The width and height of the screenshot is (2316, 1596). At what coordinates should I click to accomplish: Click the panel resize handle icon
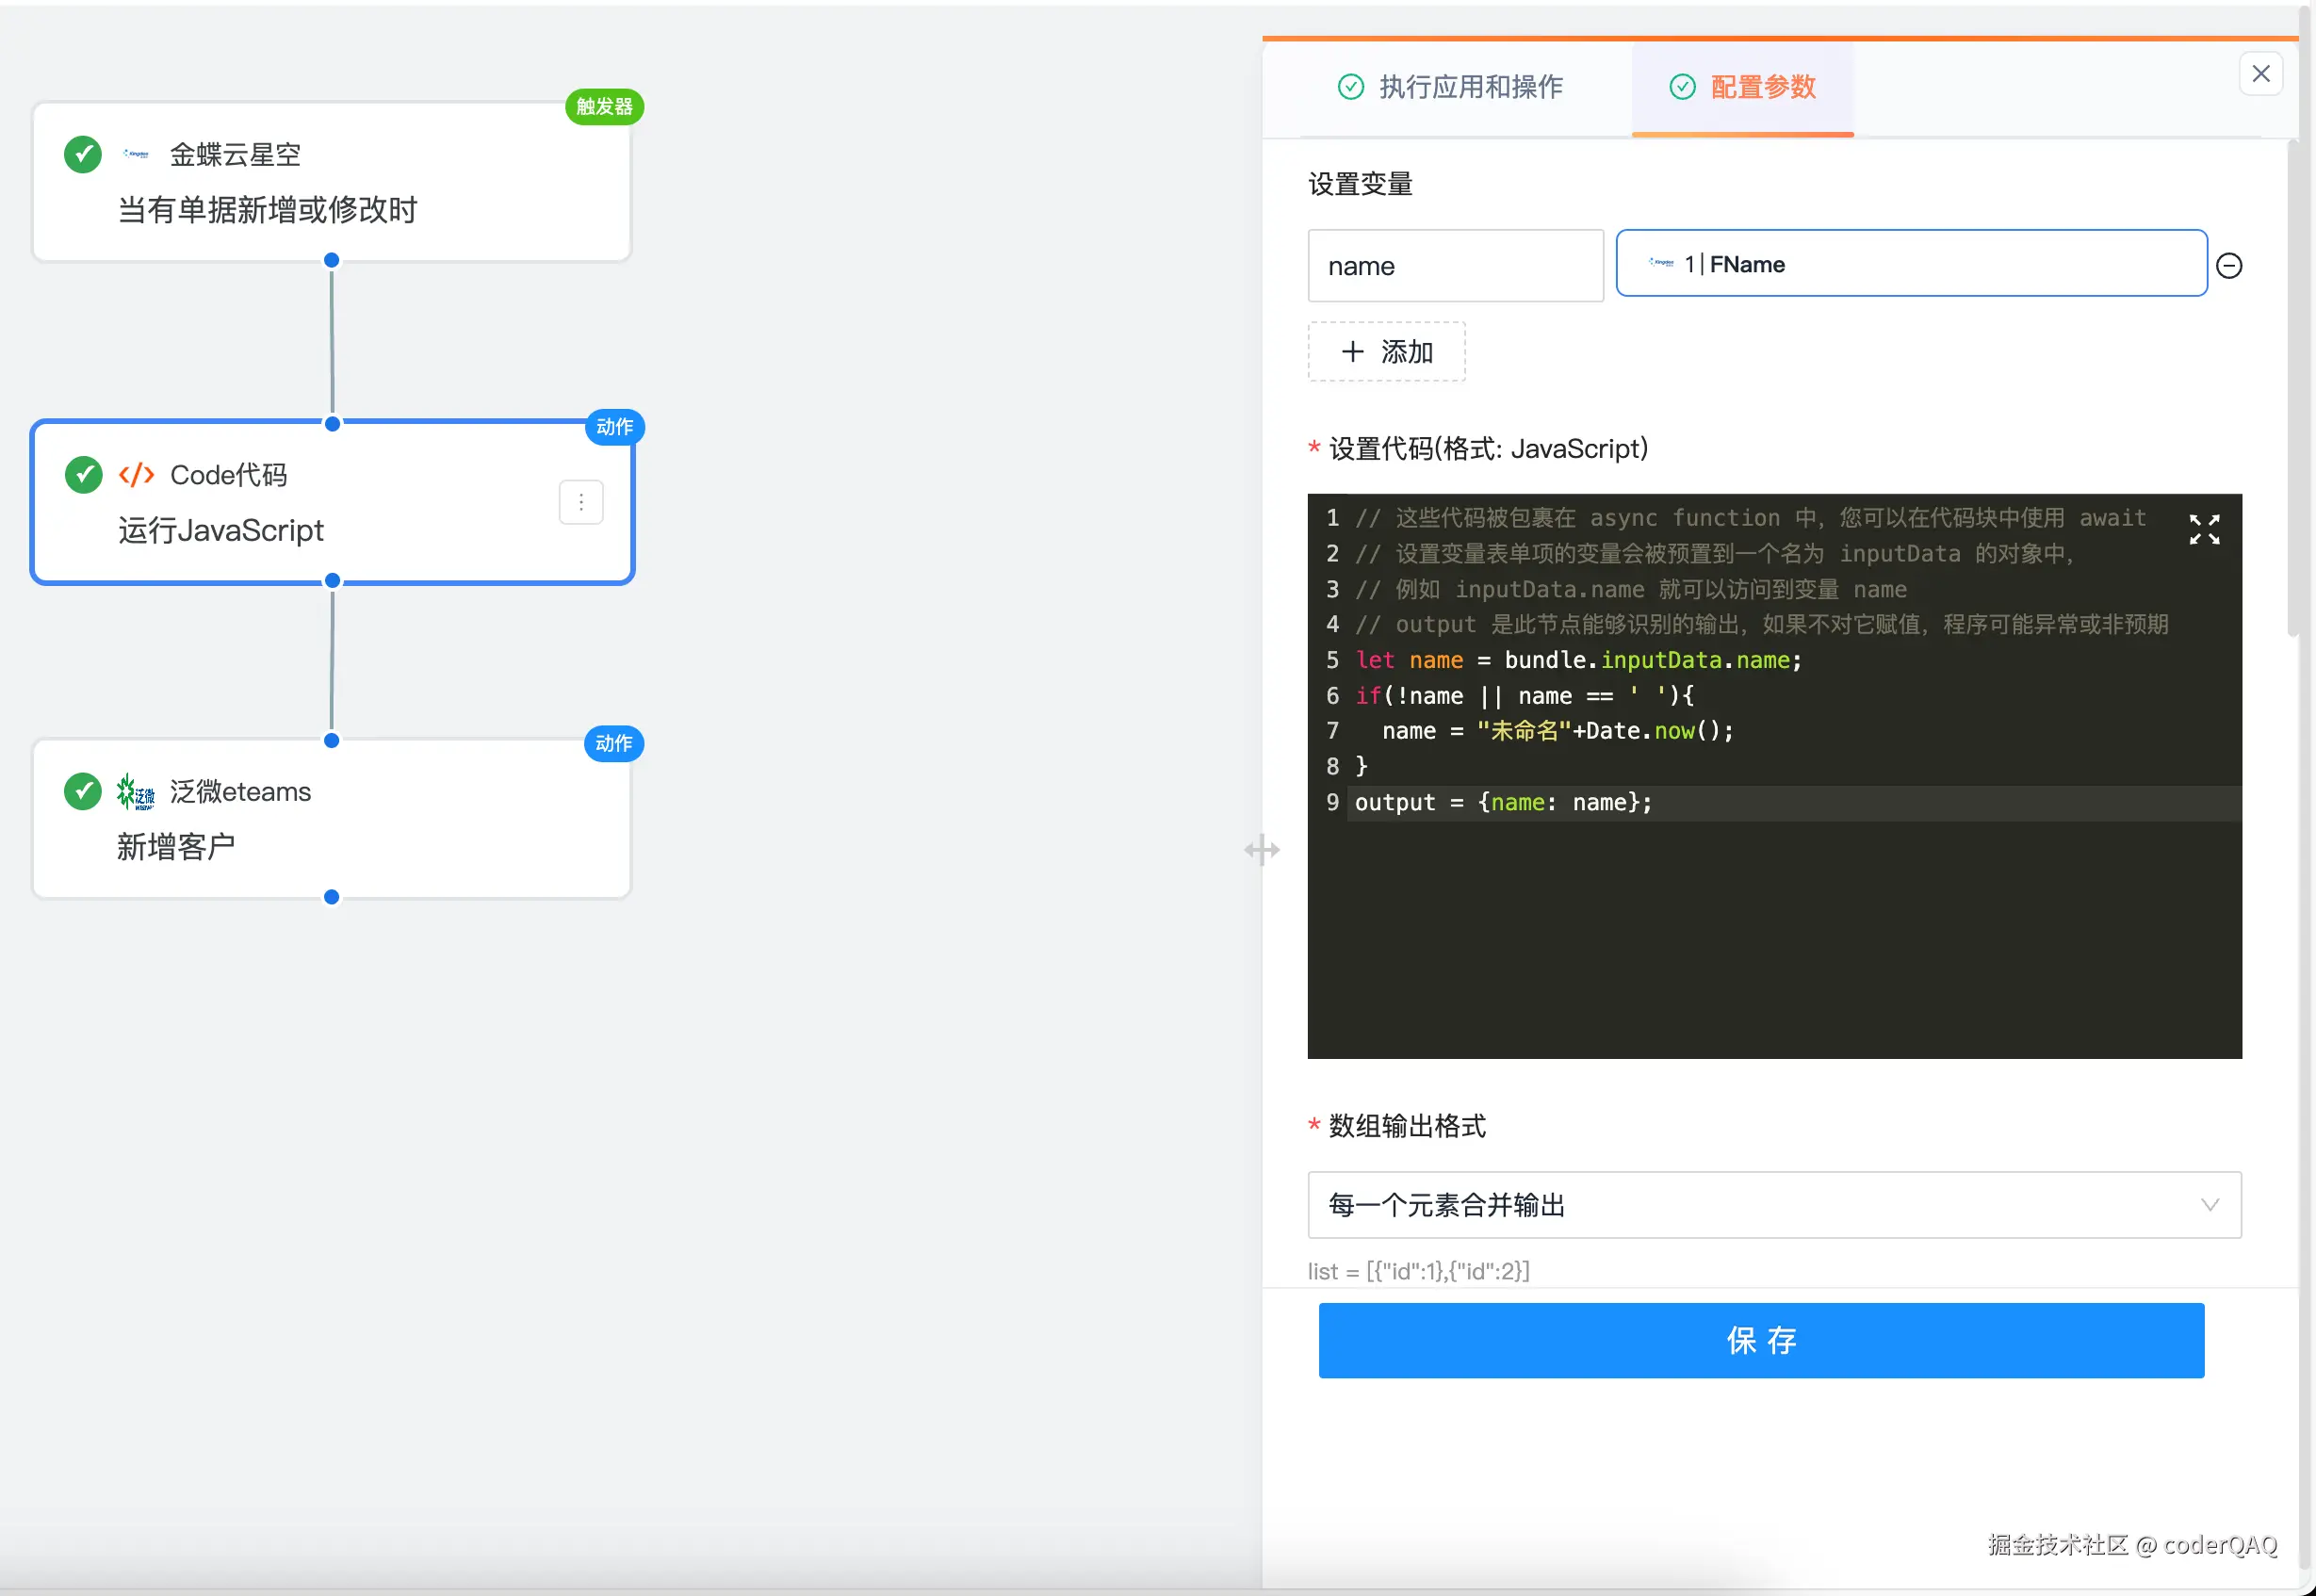pos(1261,850)
